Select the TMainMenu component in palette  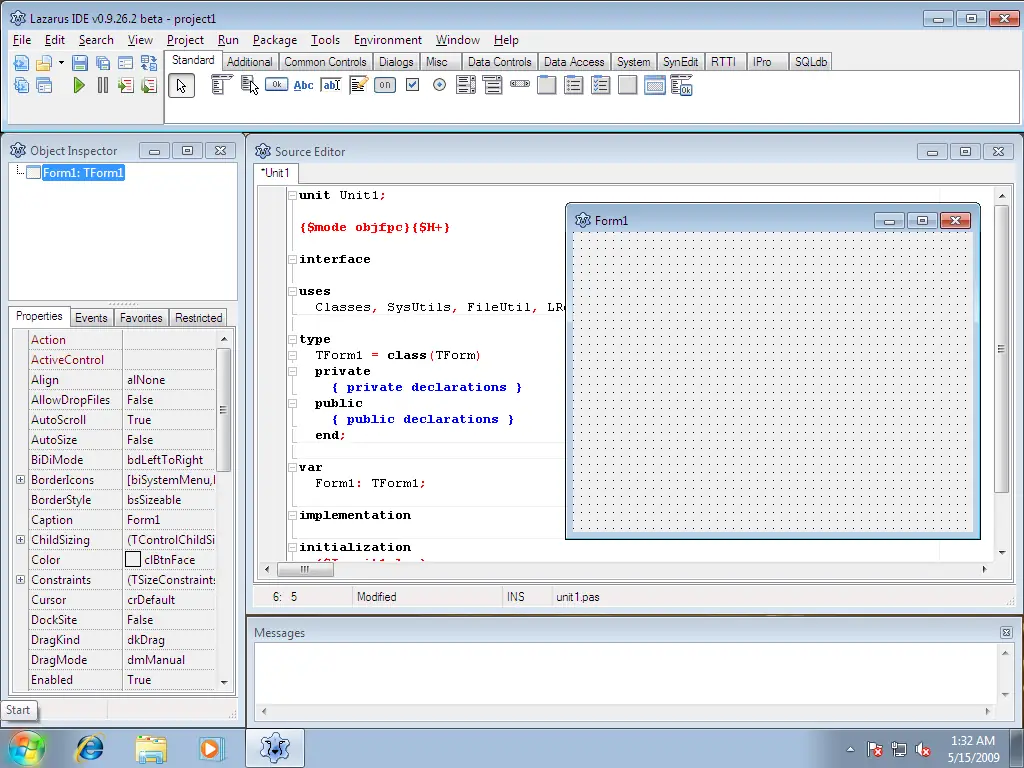(222, 86)
